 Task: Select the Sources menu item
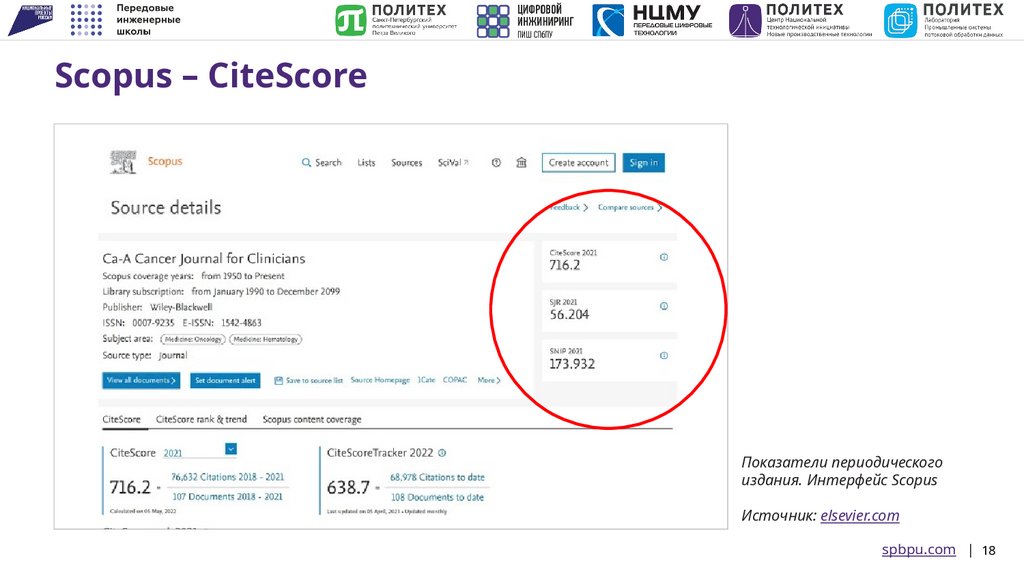coord(407,163)
